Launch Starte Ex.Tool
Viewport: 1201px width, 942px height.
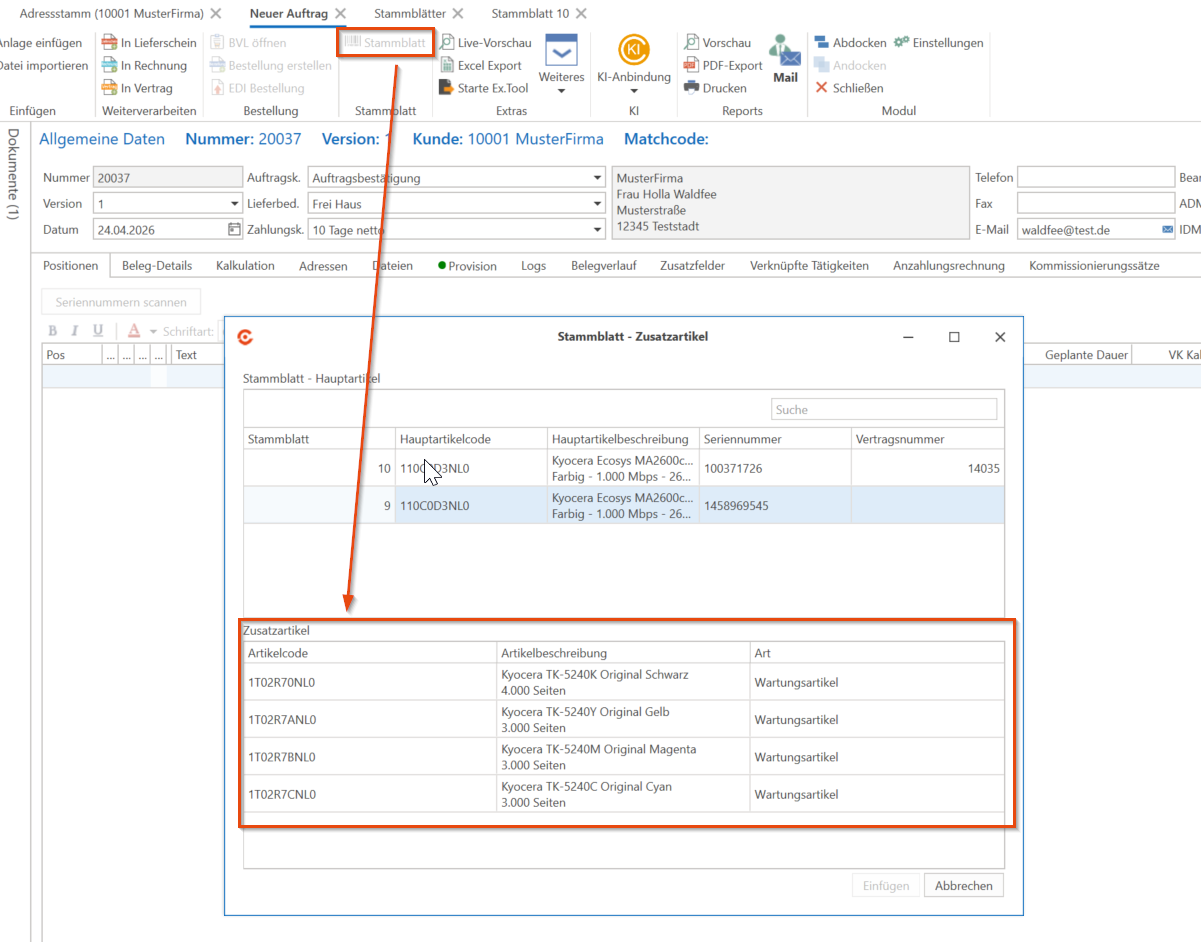pos(484,88)
